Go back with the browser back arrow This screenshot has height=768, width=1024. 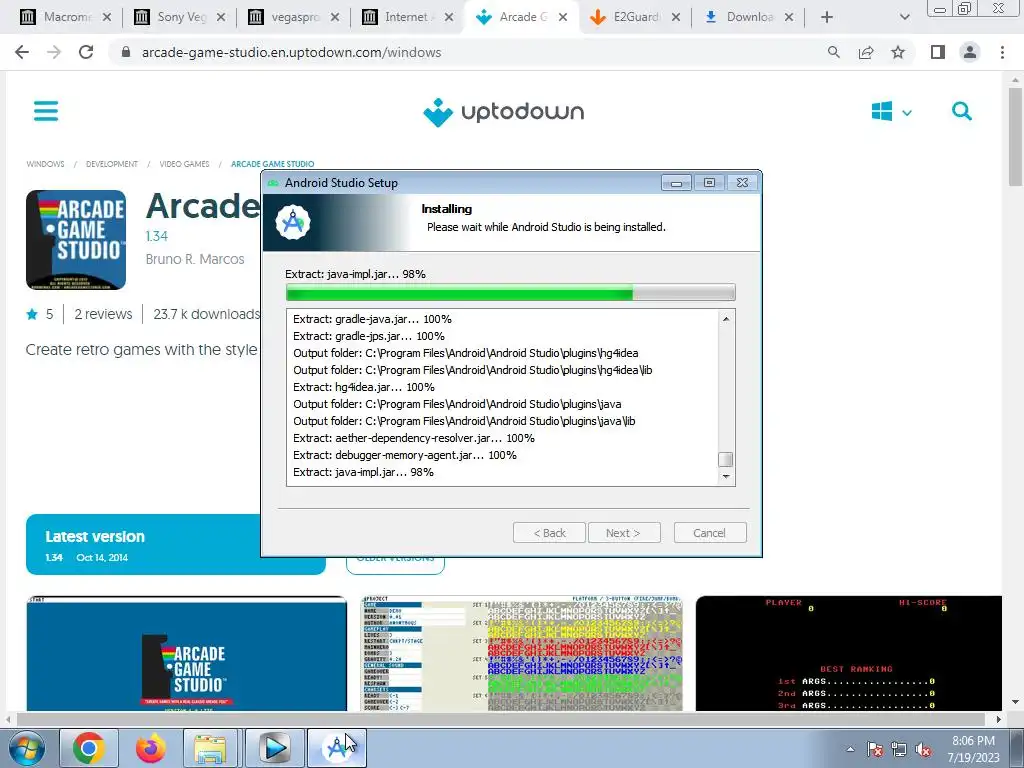click(x=22, y=52)
